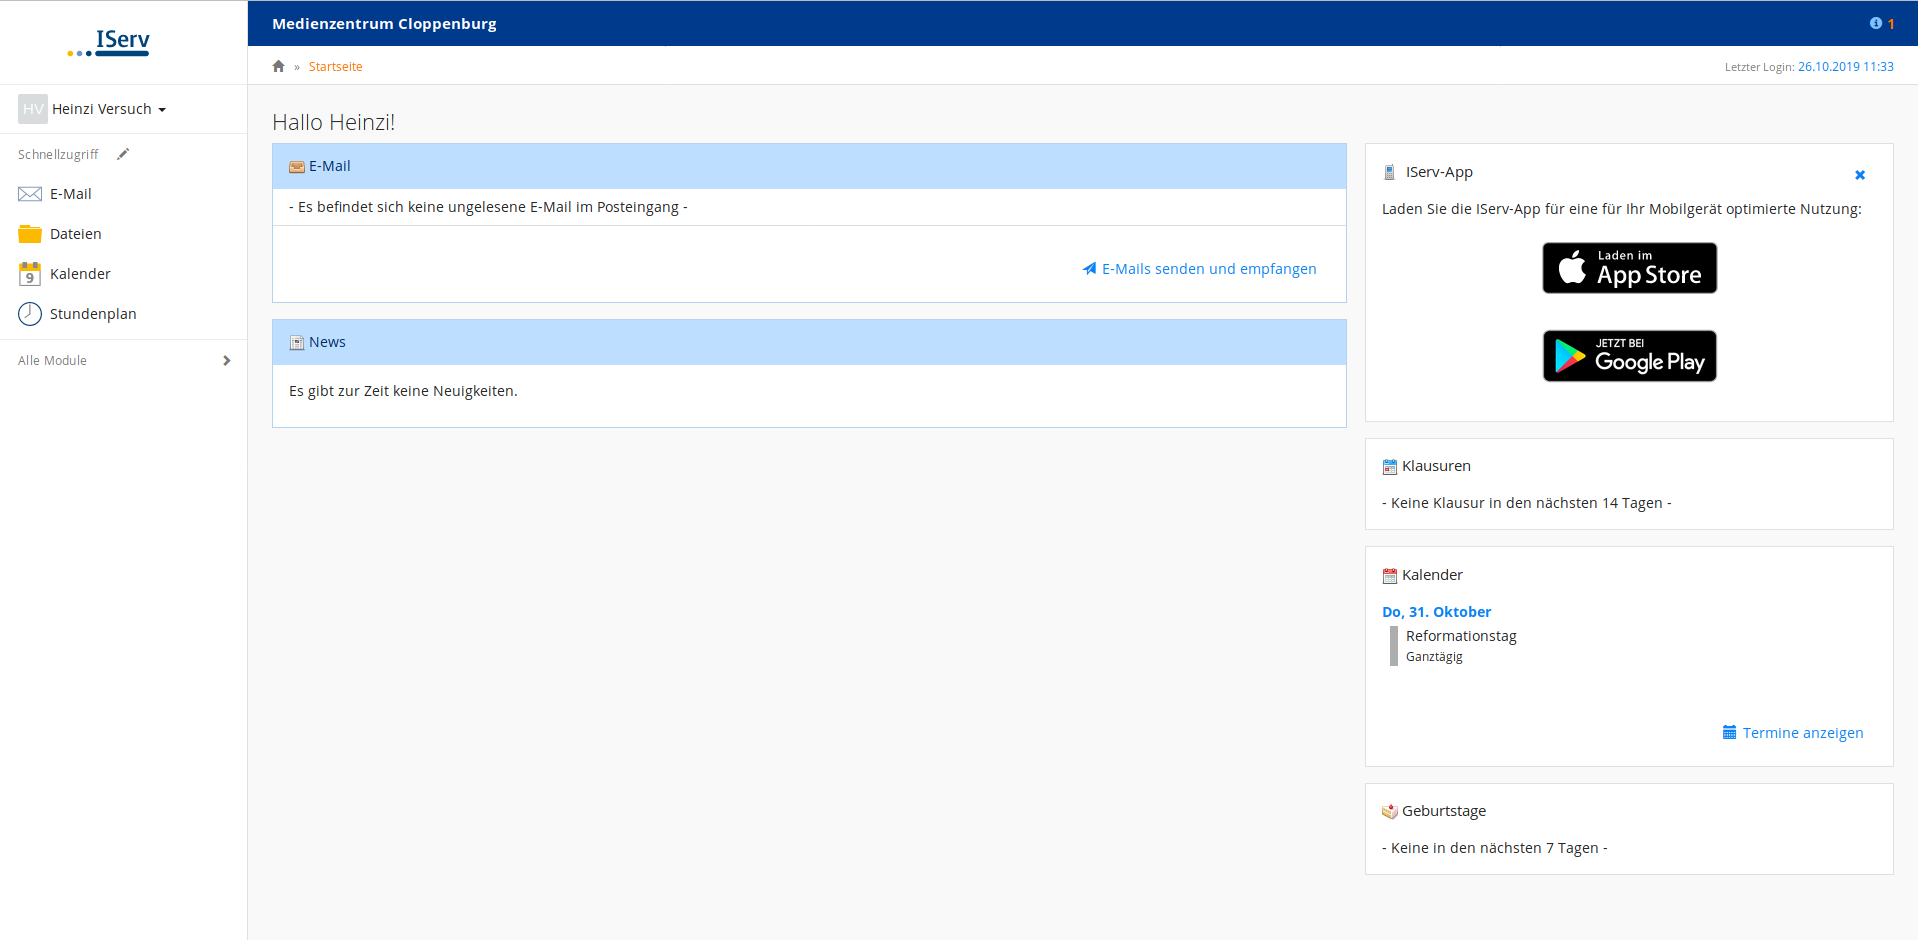
Task: Click the pencil icon to edit Schnellzugriff
Action: 123,154
